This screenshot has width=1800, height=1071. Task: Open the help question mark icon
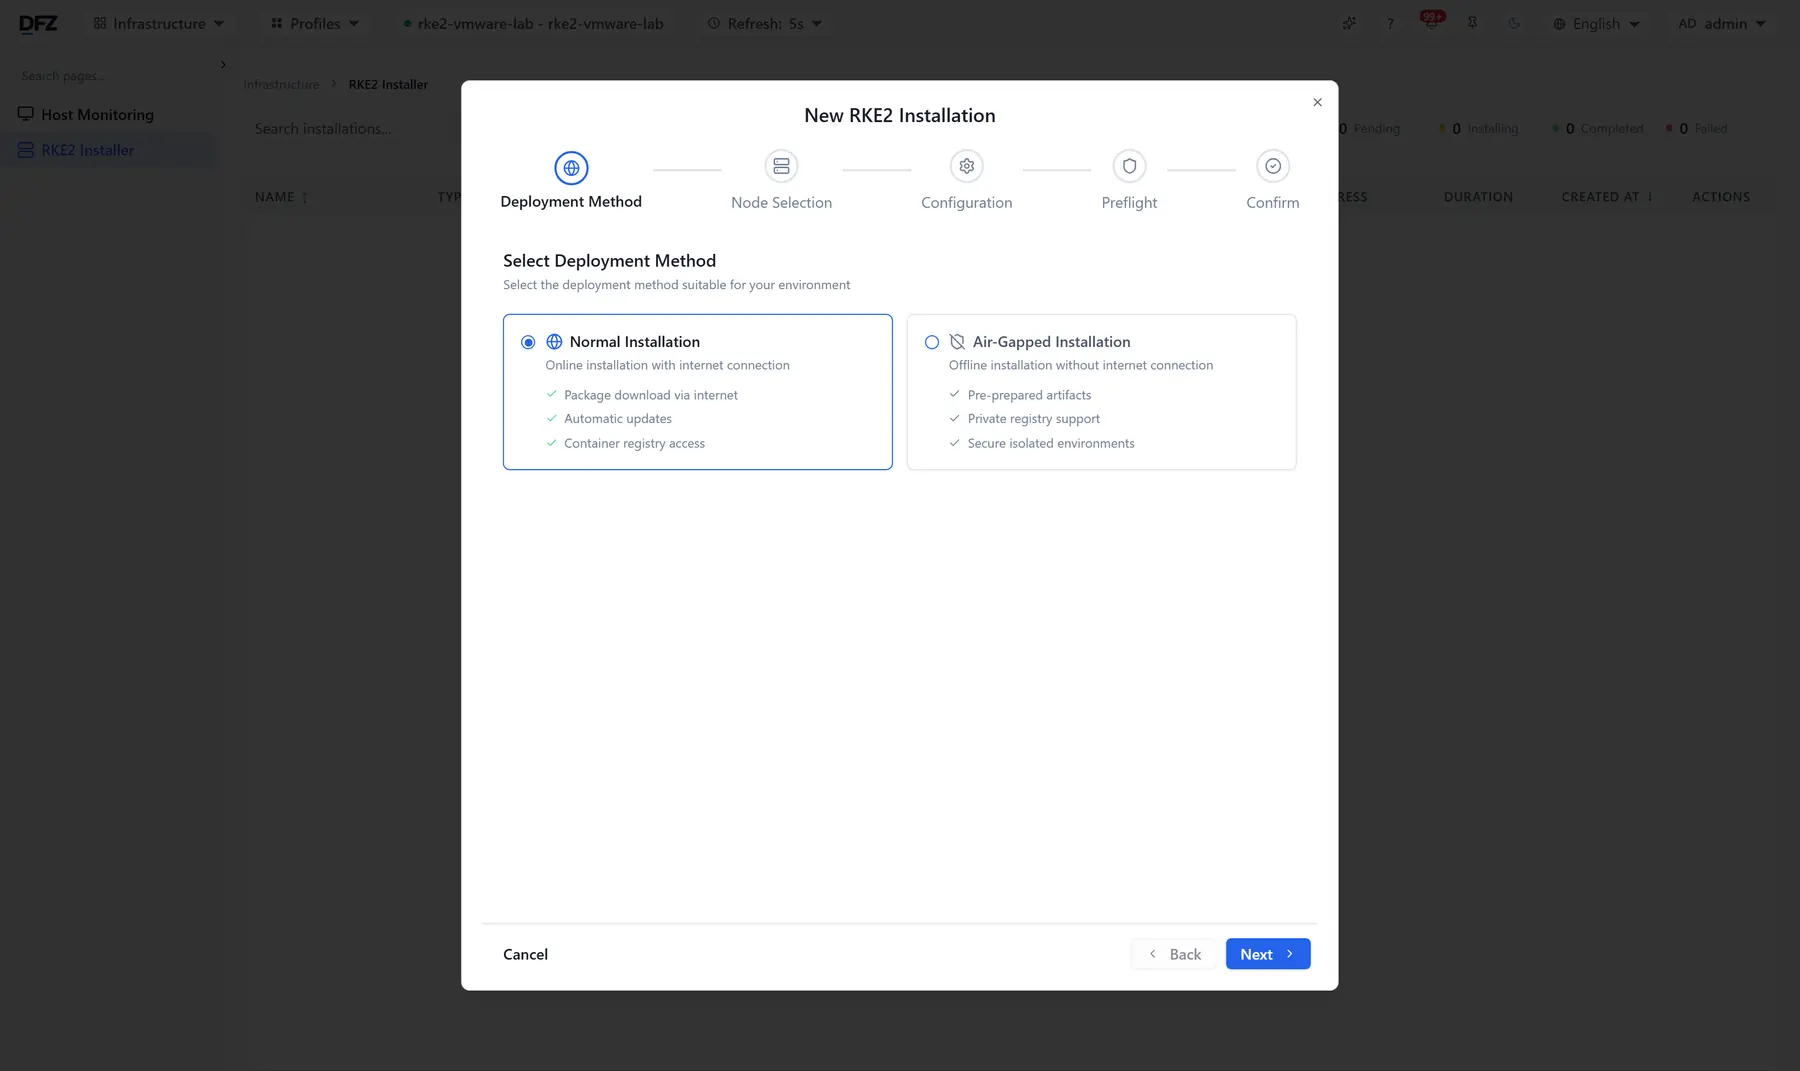click(x=1390, y=23)
